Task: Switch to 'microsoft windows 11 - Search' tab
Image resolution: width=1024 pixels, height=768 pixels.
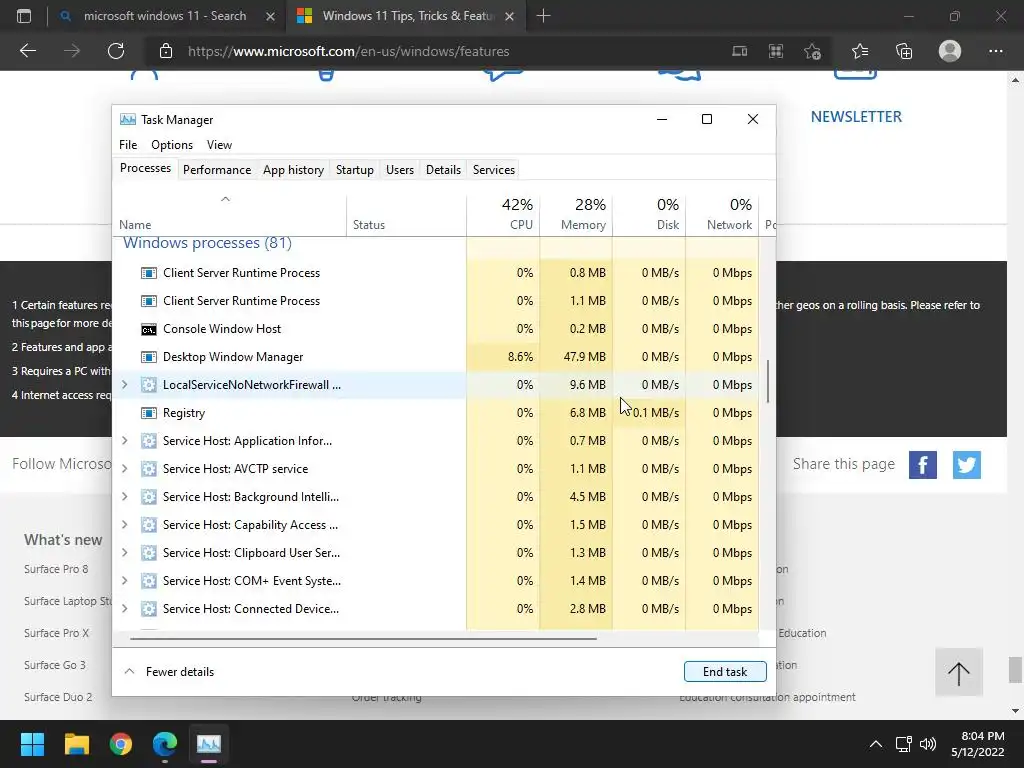Action: (x=165, y=16)
